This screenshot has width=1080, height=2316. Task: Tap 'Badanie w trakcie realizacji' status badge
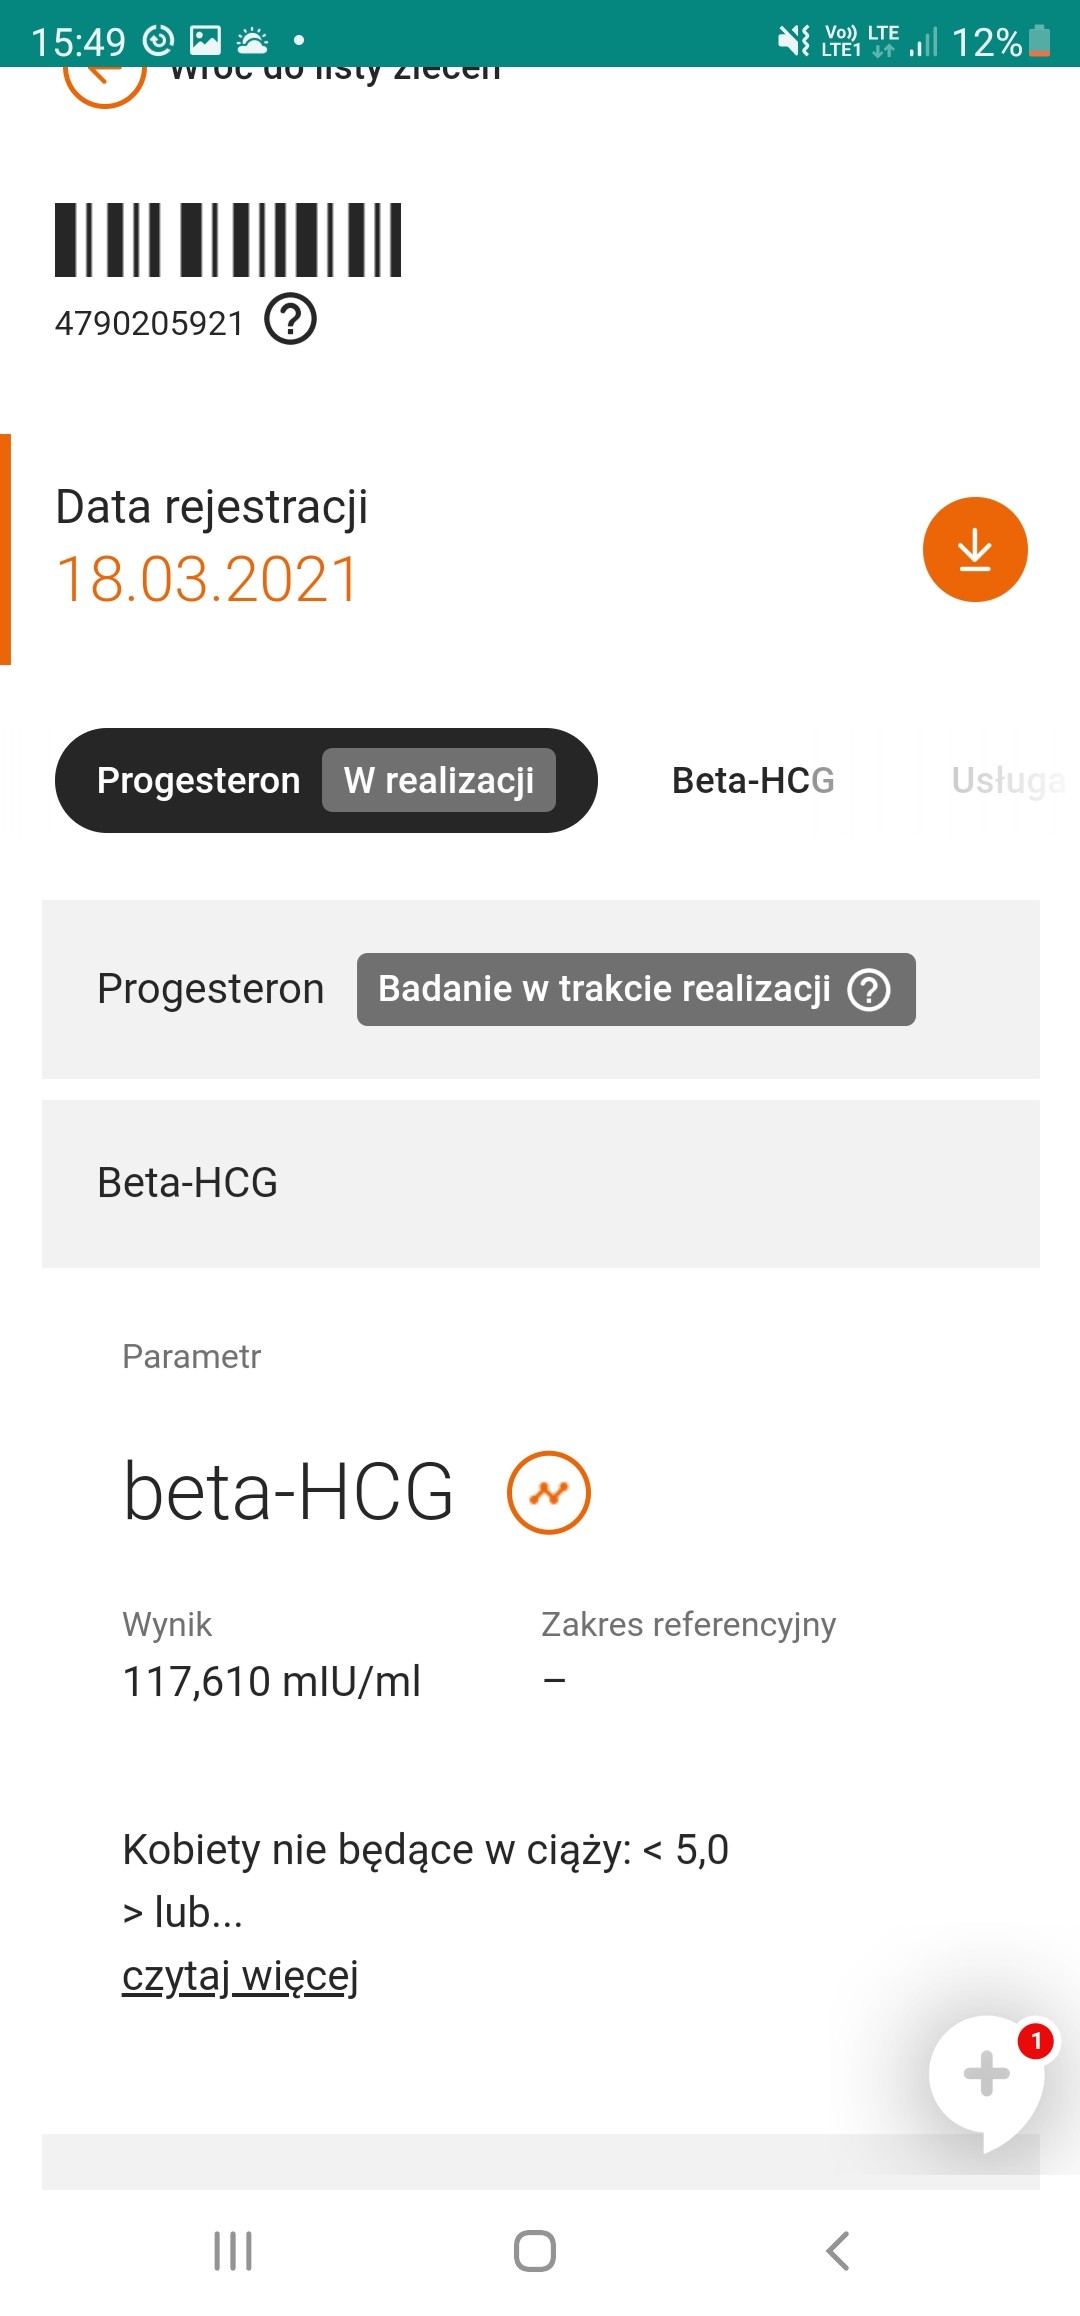604,989
